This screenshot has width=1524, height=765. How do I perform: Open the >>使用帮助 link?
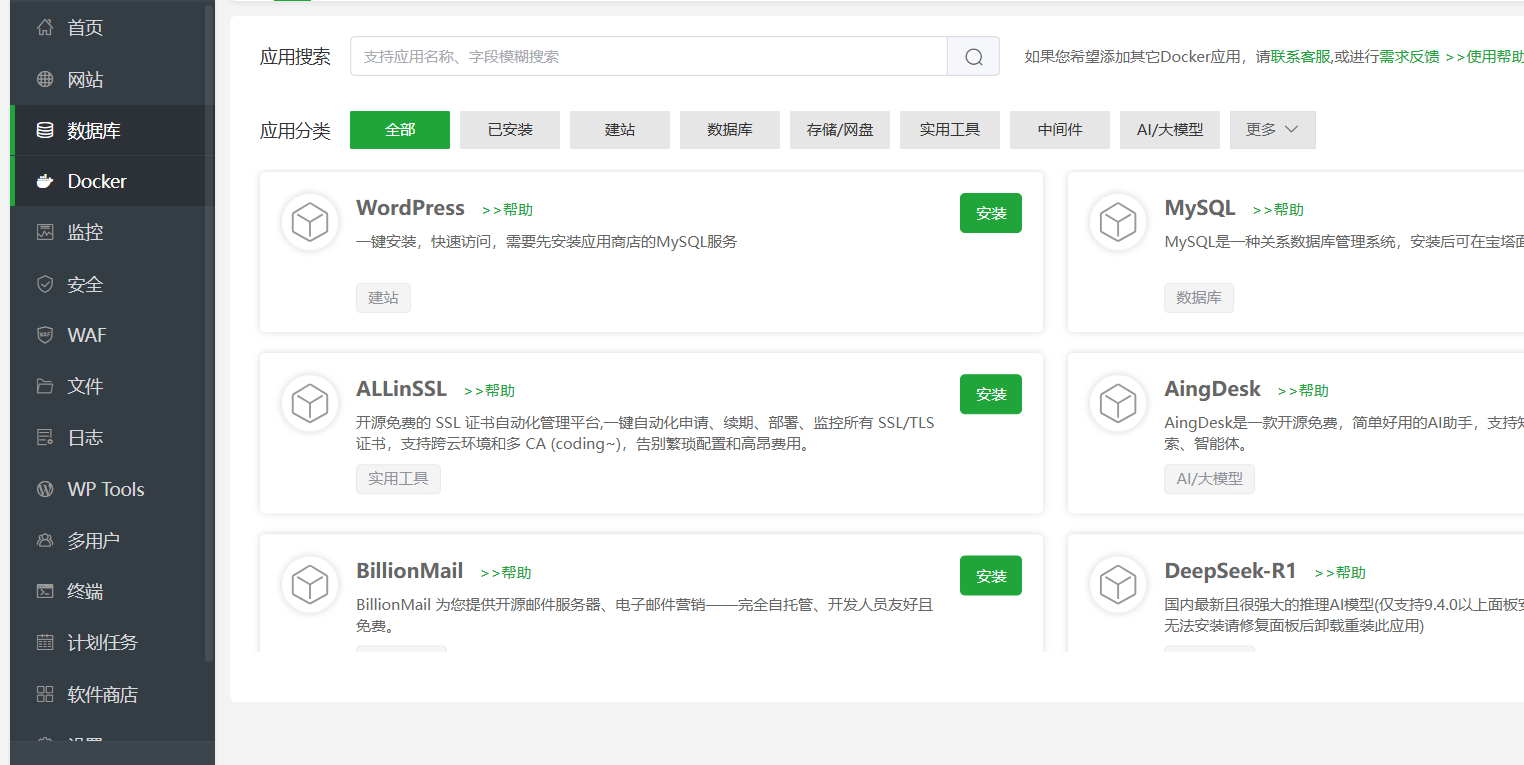(x=1485, y=57)
